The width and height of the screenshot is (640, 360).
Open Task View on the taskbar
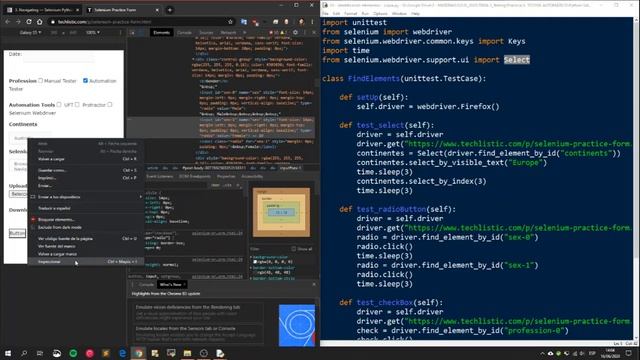click(x=40, y=353)
